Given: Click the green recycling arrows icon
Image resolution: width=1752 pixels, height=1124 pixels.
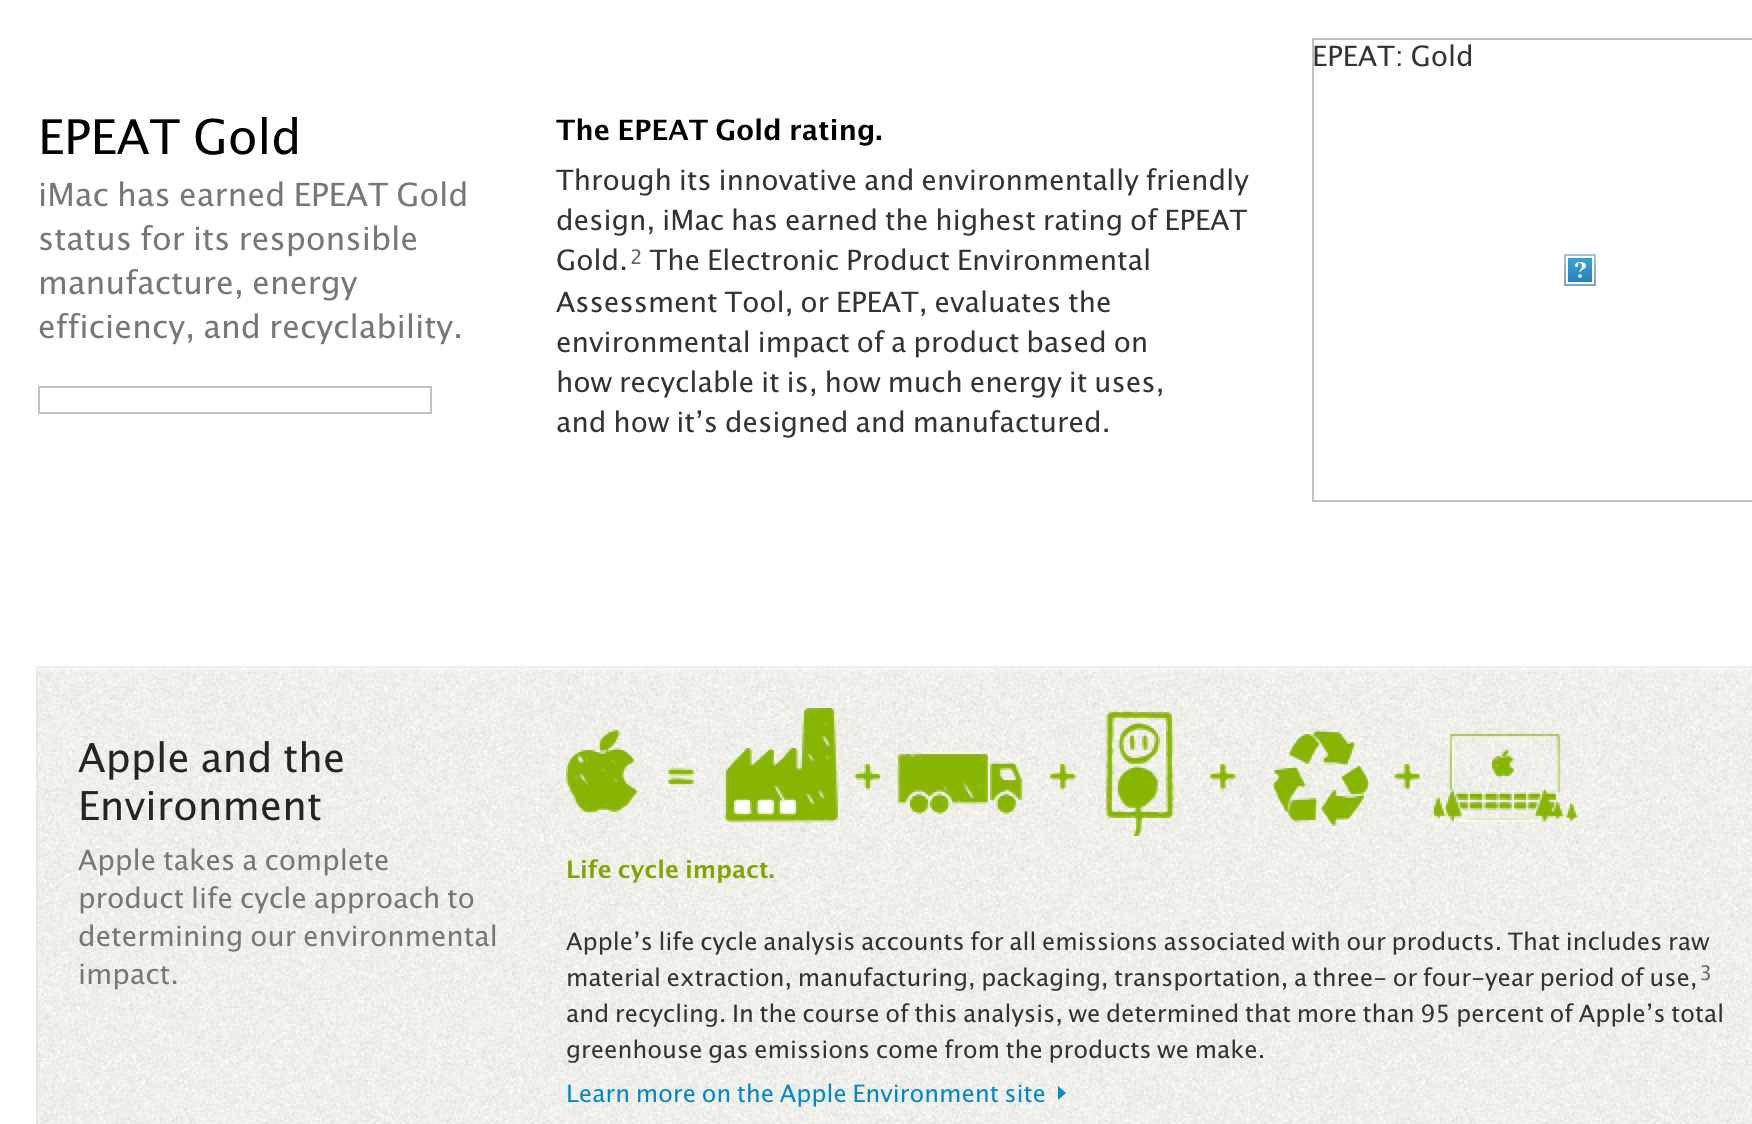Looking at the screenshot, I should [1320, 777].
